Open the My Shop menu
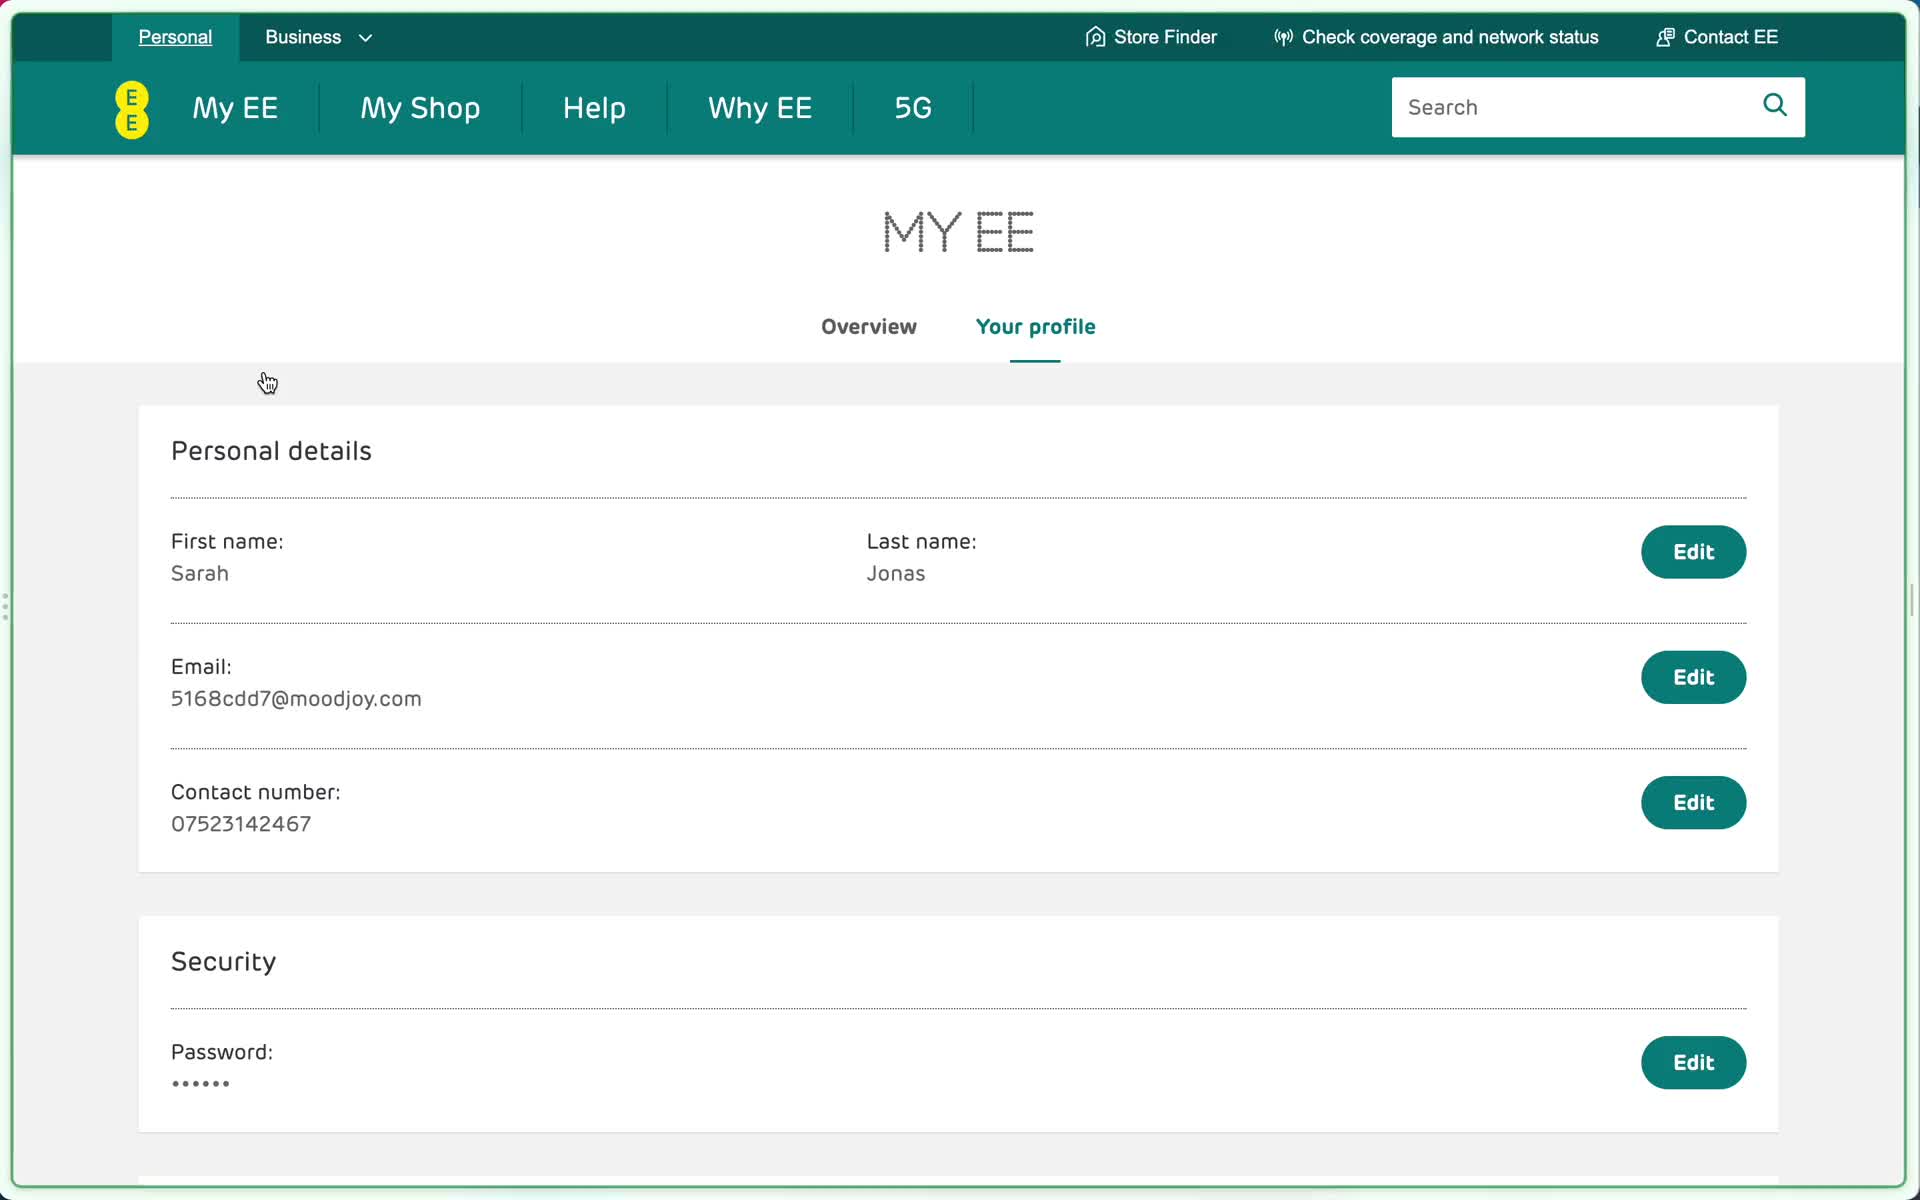1920x1200 pixels. 420,108
